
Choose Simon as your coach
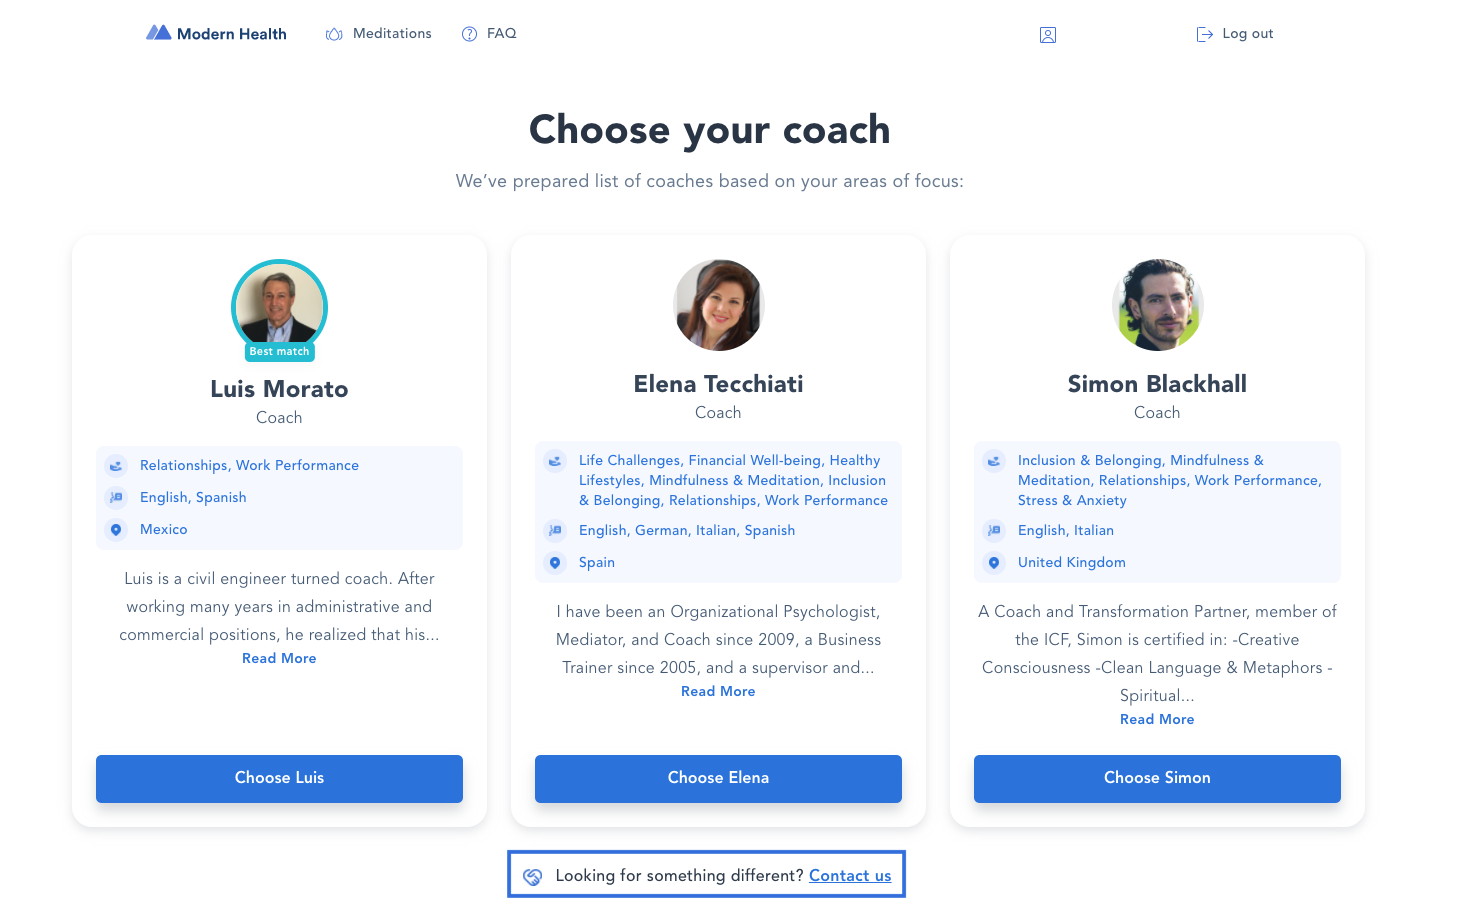click(x=1157, y=778)
